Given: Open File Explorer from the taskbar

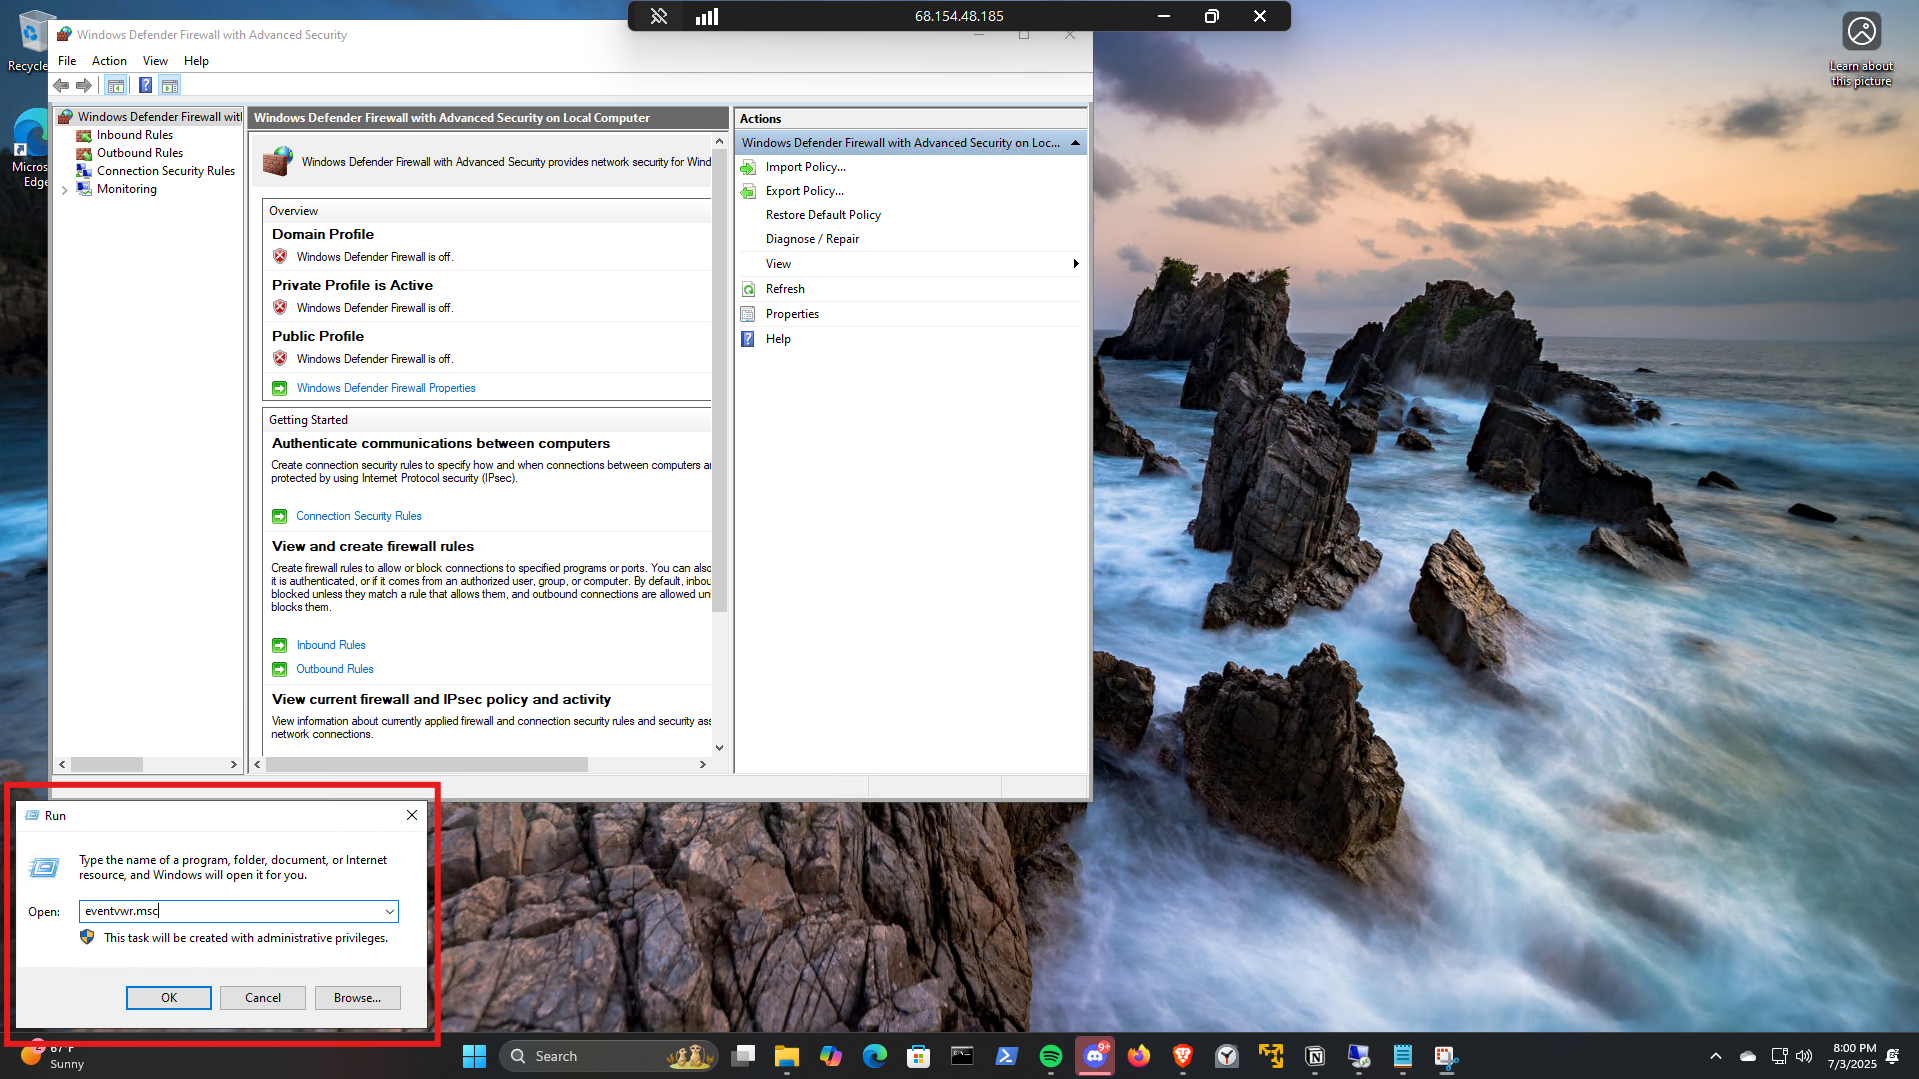Looking at the screenshot, I should click(x=786, y=1056).
